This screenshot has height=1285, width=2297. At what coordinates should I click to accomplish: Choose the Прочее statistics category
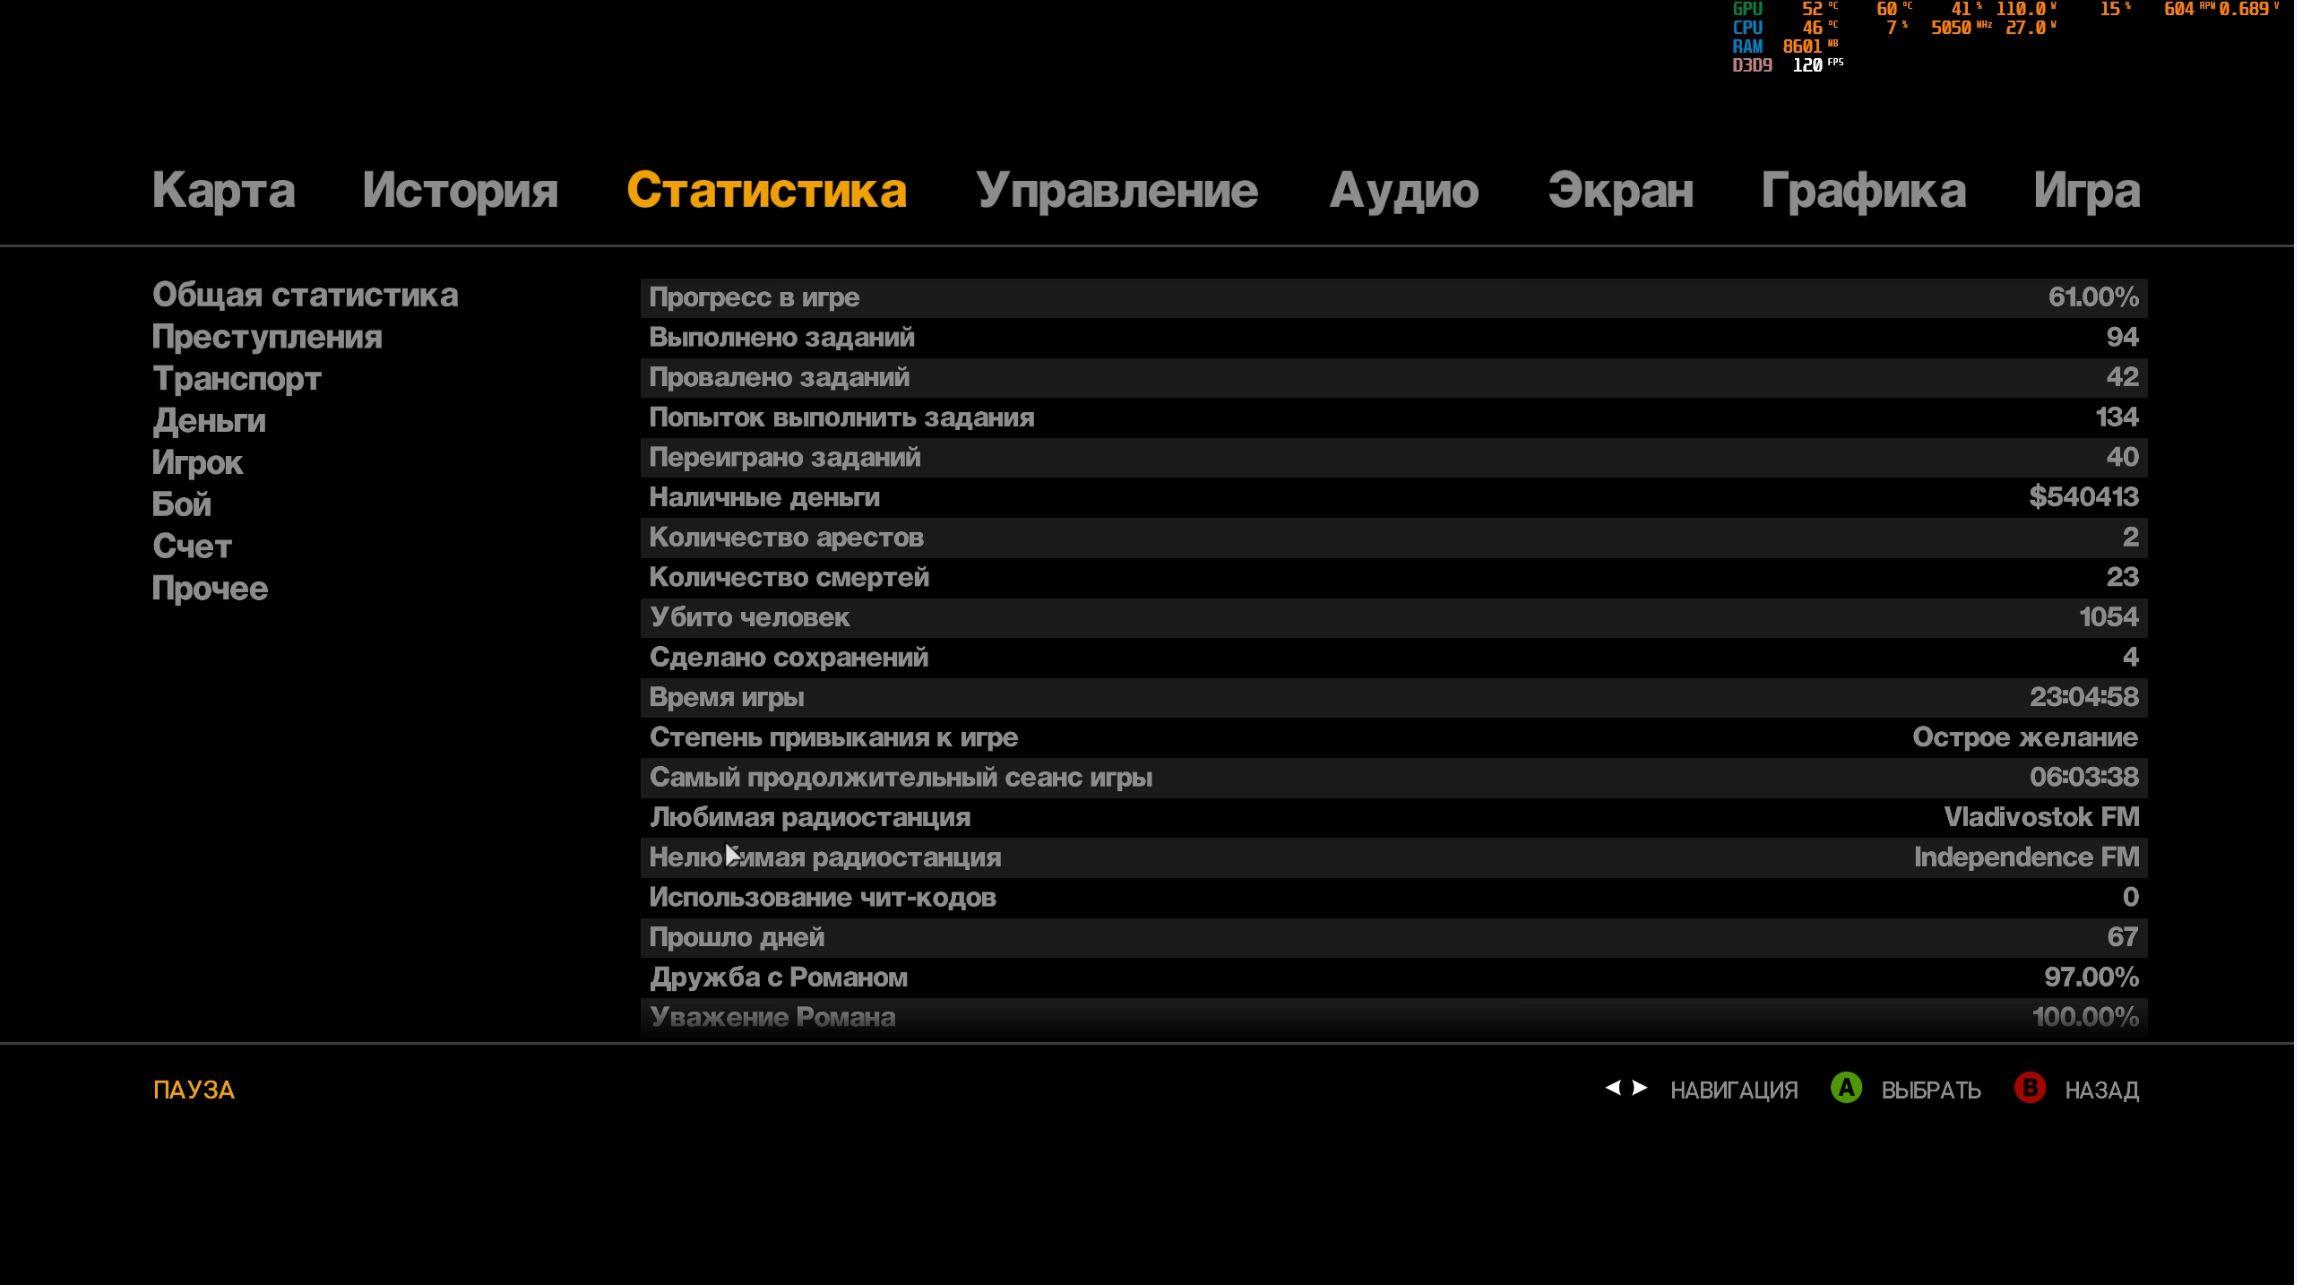pos(210,589)
